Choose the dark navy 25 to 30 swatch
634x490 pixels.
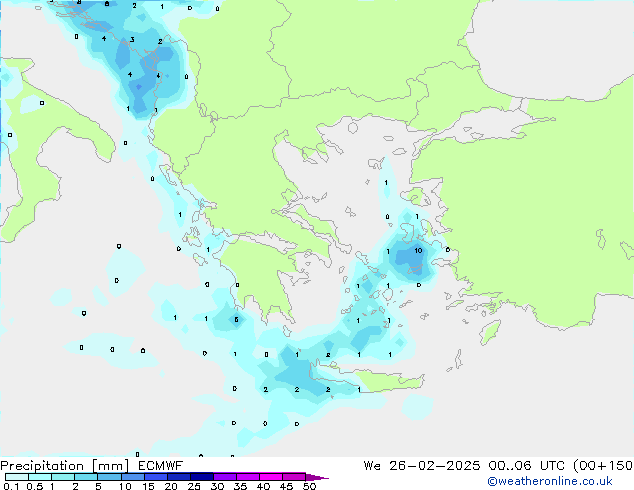tap(202, 477)
